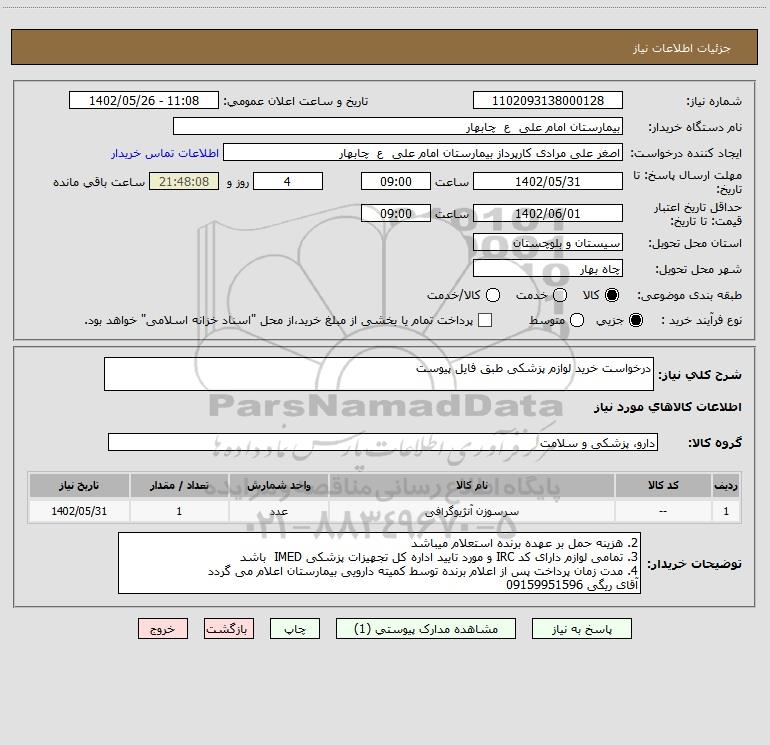Select the خدمت radio button
This screenshot has width=770, height=745.
coord(560,295)
